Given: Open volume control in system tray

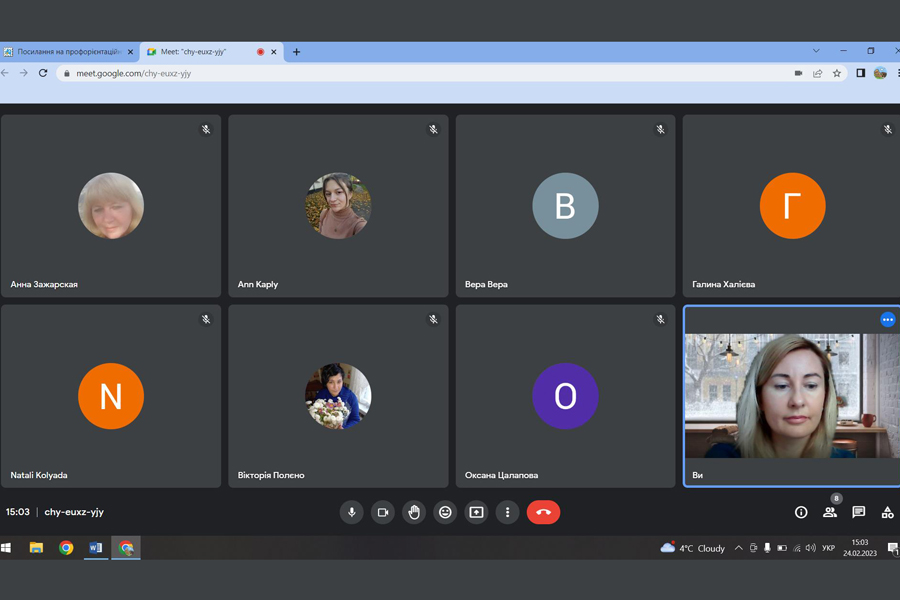Looking at the screenshot, I should pyautogui.click(x=810, y=548).
